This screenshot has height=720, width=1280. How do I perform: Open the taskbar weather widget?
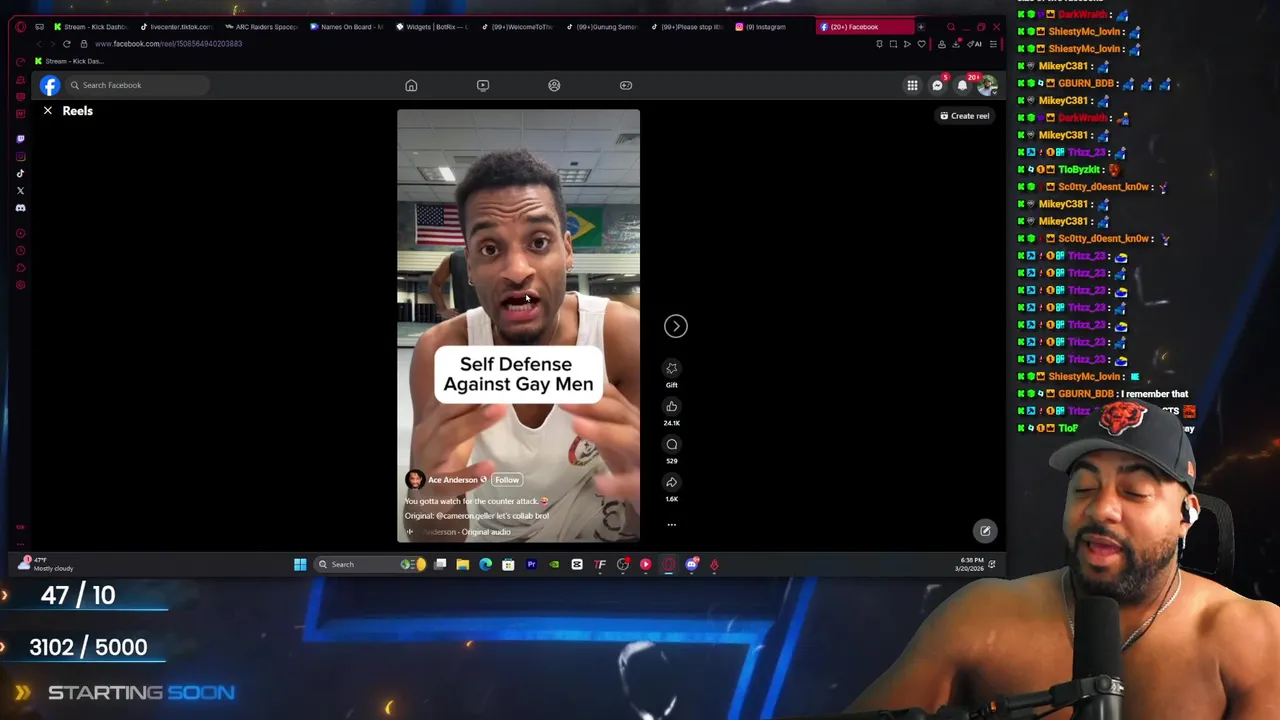(x=45, y=565)
